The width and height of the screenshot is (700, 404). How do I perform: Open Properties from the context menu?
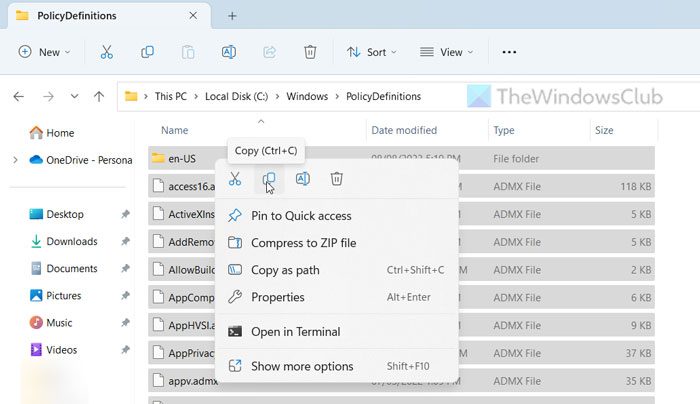point(277,297)
